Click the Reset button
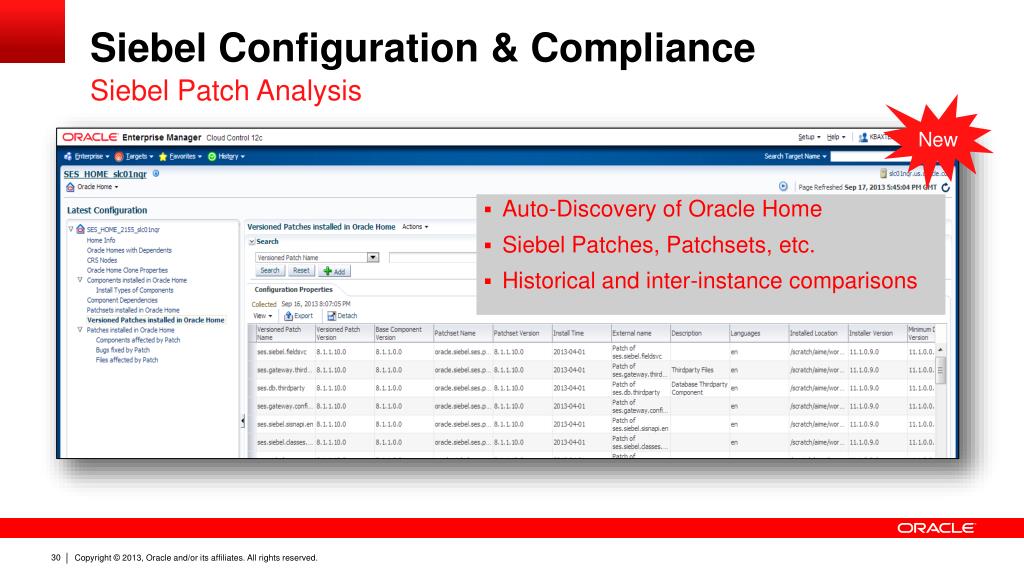Image resolution: width=1024 pixels, height=576 pixels. pyautogui.click(x=301, y=270)
